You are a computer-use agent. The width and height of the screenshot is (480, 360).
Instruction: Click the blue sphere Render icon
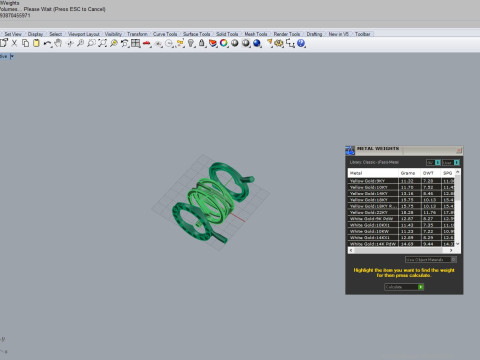pyautogui.click(x=257, y=43)
